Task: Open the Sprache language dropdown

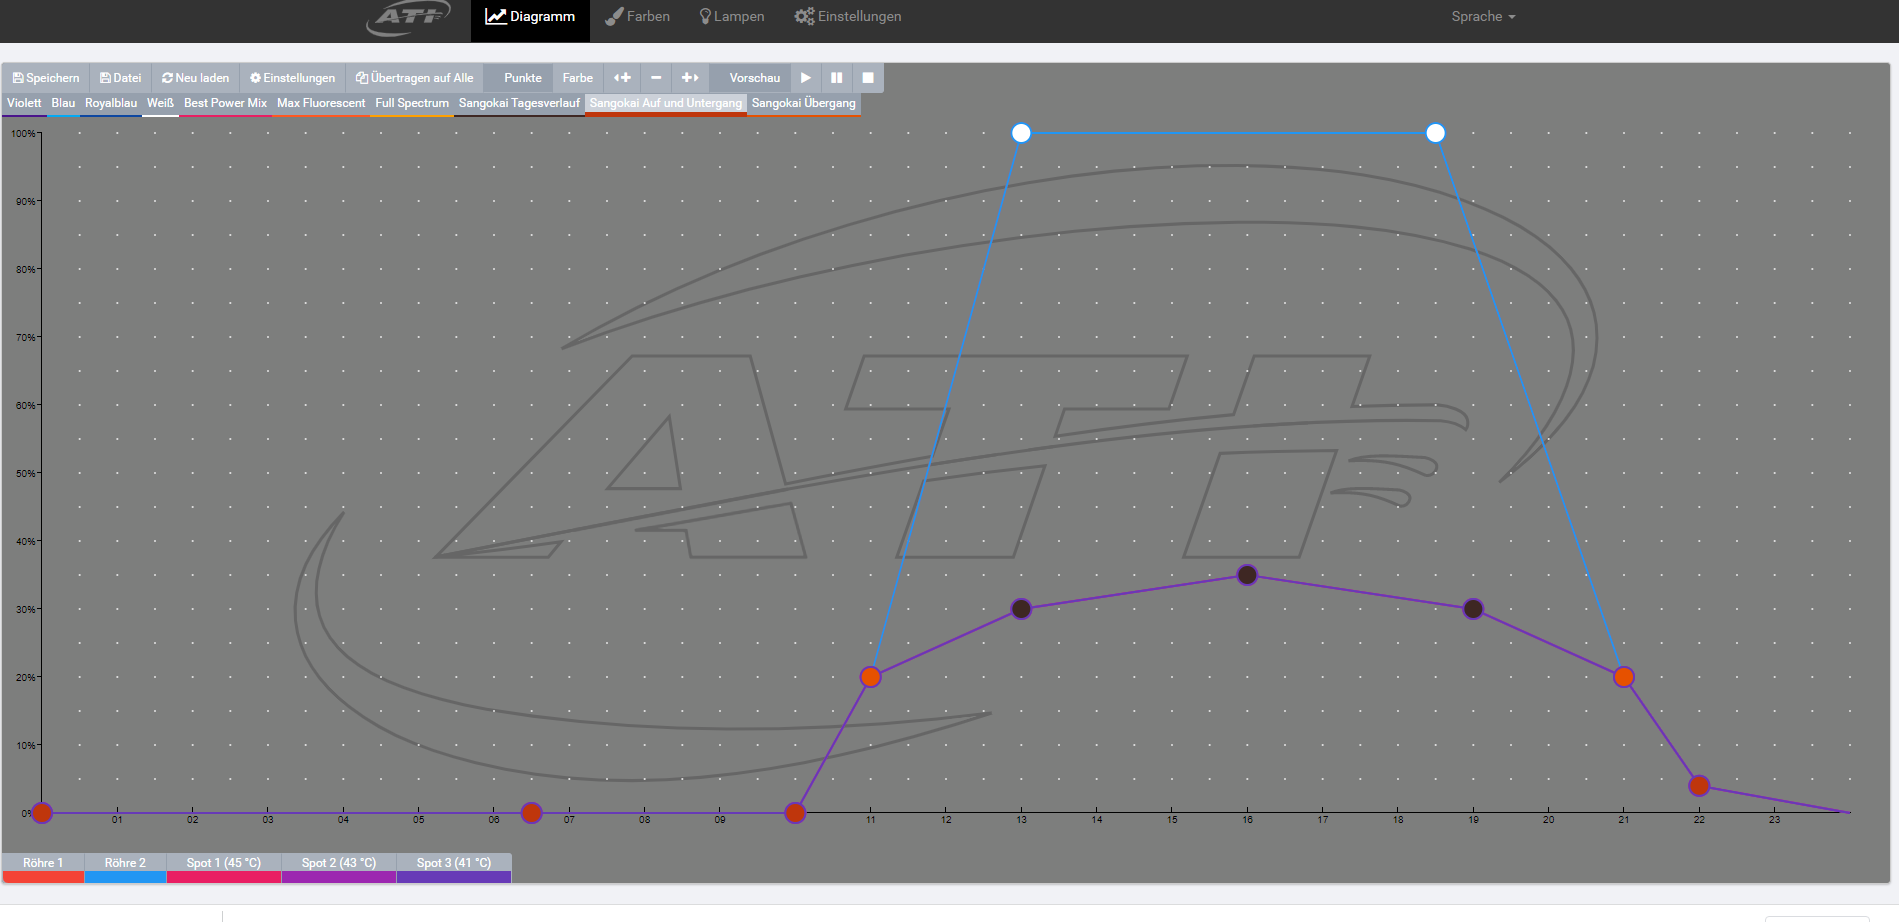Action: 1483,17
